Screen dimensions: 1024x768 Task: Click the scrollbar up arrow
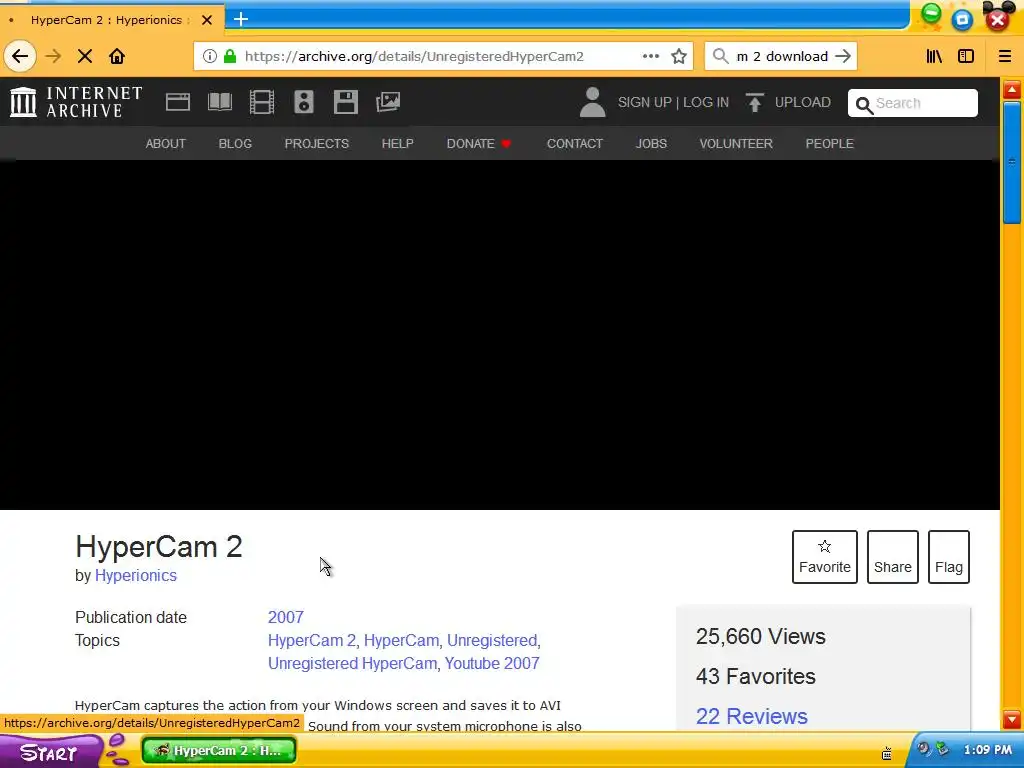(x=1012, y=89)
